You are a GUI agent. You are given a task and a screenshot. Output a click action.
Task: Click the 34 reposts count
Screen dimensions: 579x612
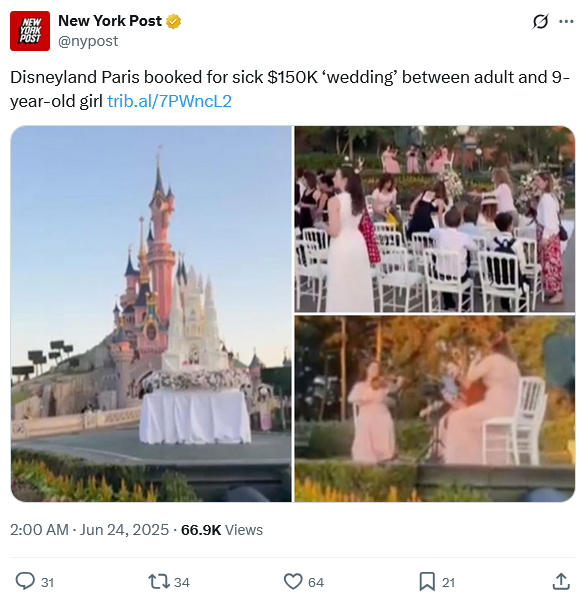click(182, 582)
